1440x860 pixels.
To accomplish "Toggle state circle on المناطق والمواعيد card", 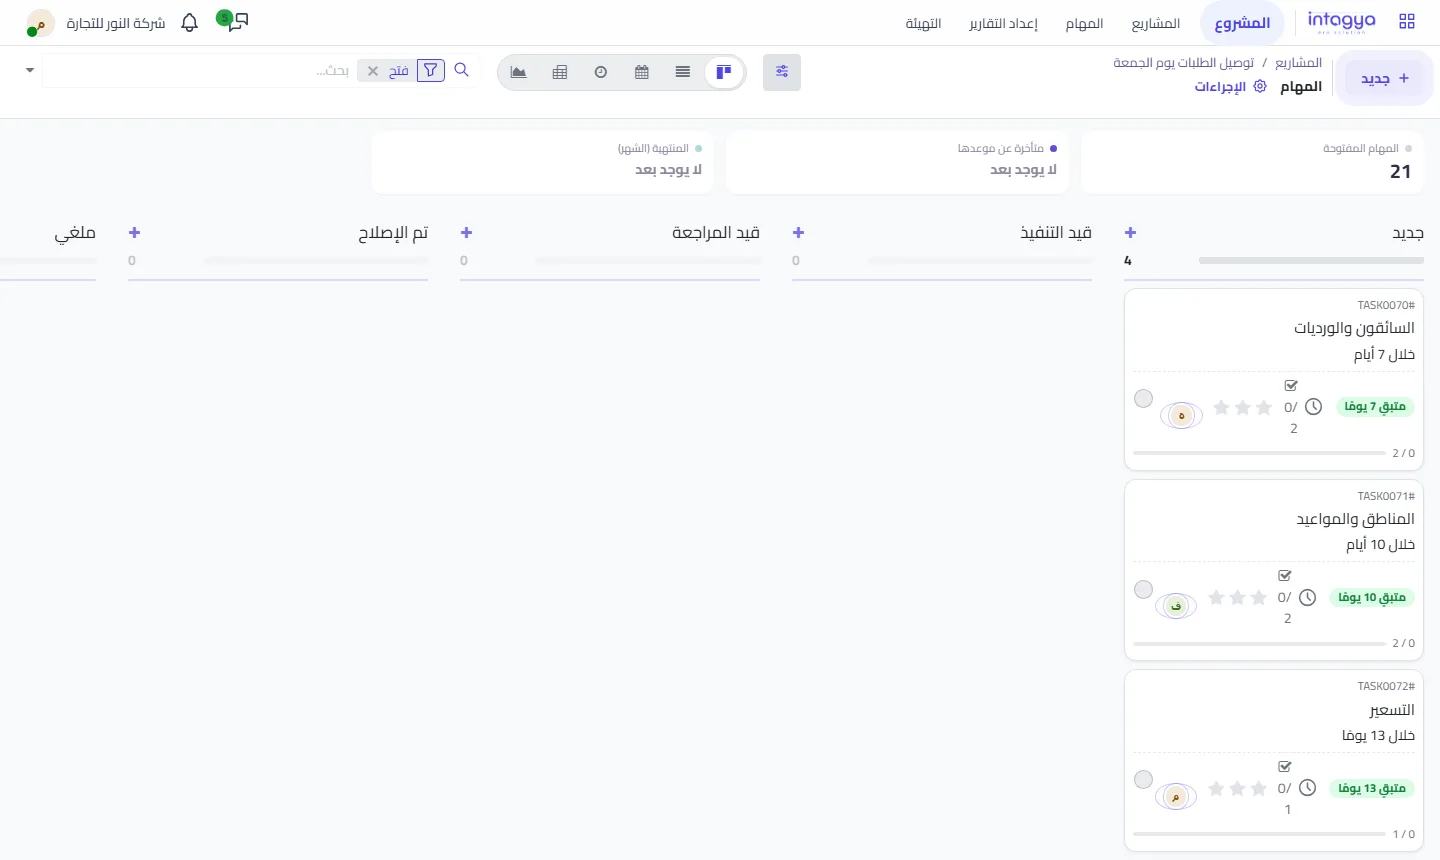I will pos(1144,590).
